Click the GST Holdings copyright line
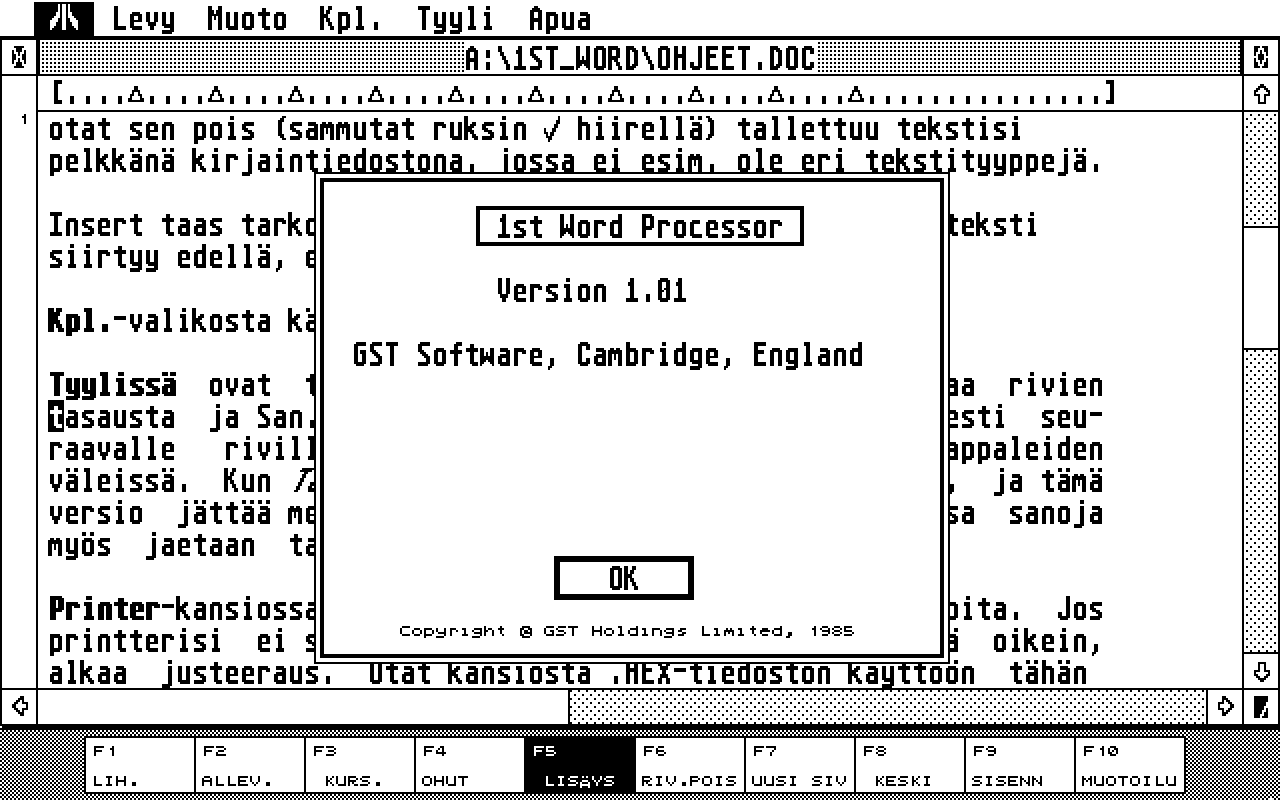Screen dimensions: 1280x800 point(627,631)
